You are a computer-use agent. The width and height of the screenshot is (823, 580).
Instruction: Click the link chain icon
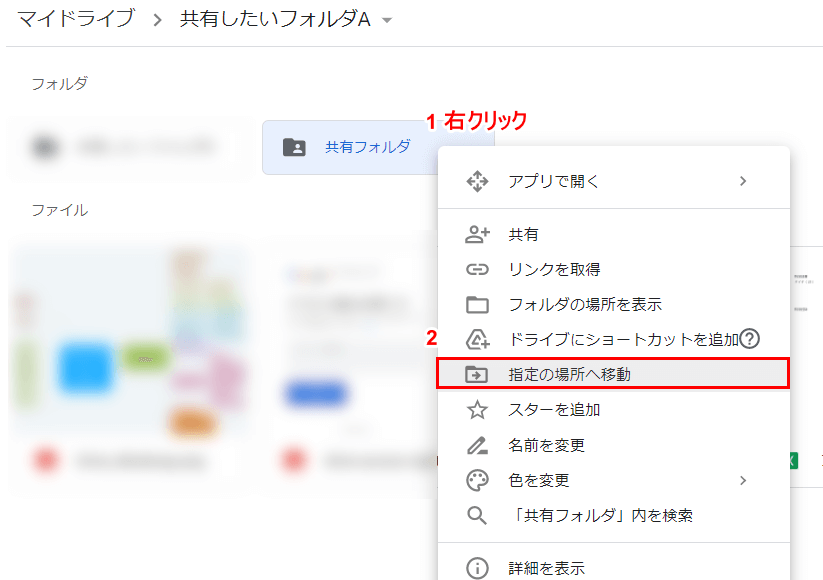click(x=477, y=269)
